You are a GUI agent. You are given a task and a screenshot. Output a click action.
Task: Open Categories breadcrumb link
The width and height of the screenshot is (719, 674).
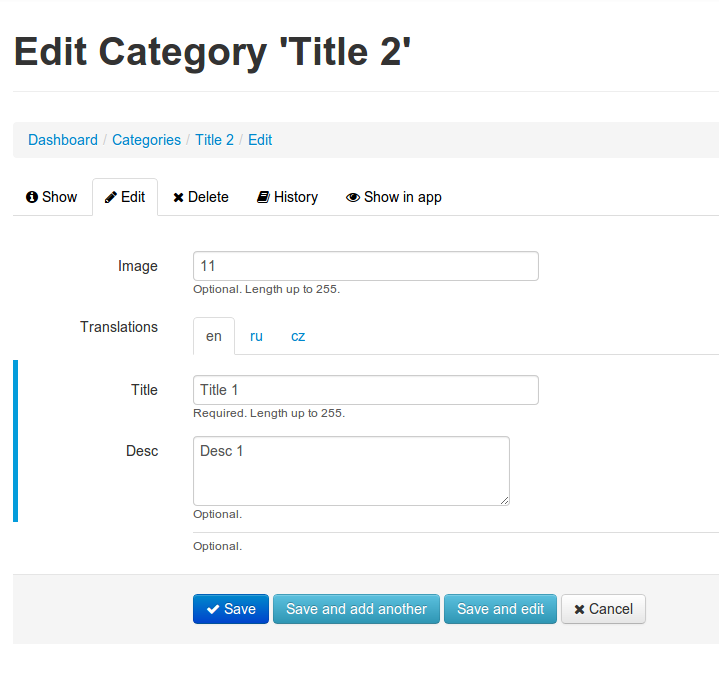coord(146,140)
